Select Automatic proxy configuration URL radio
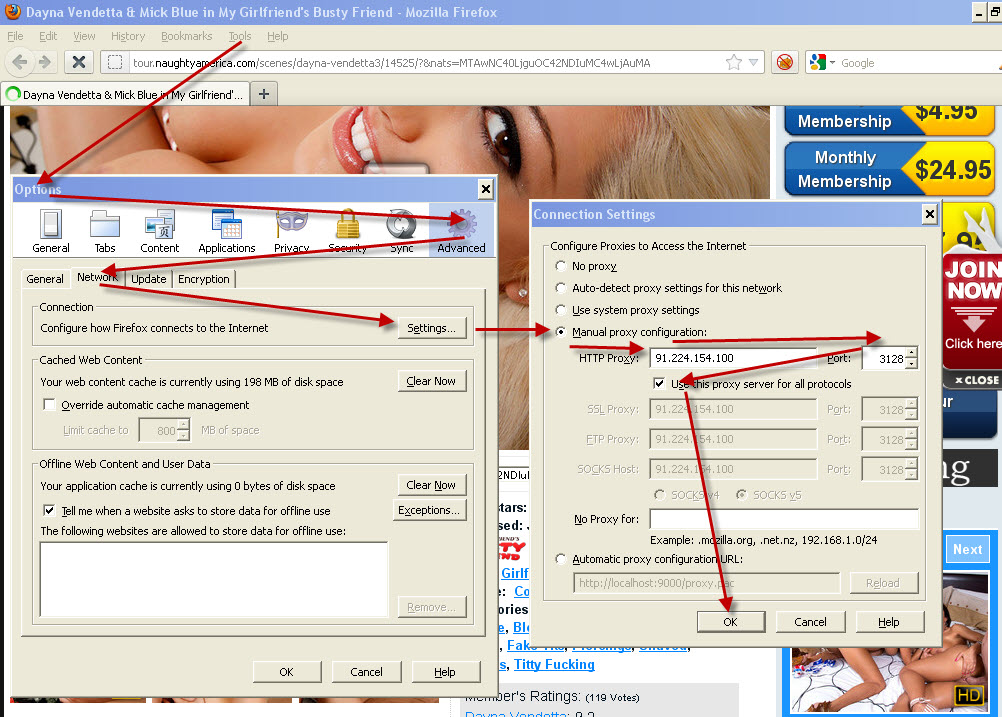This screenshot has height=717, width=1002. coord(561,559)
